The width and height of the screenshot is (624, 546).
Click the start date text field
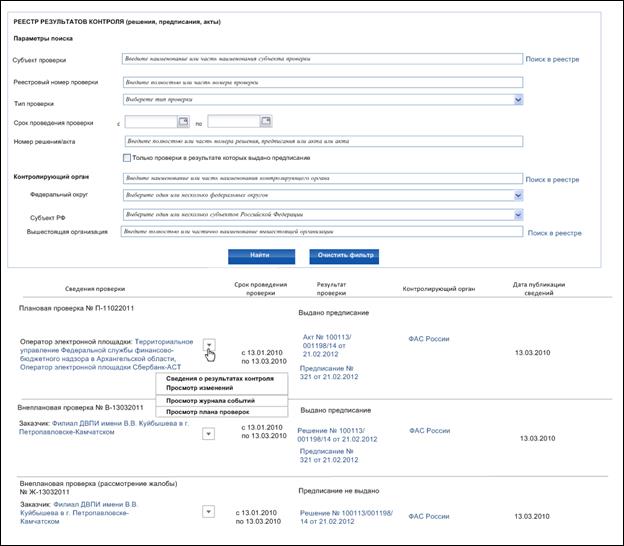(151, 122)
